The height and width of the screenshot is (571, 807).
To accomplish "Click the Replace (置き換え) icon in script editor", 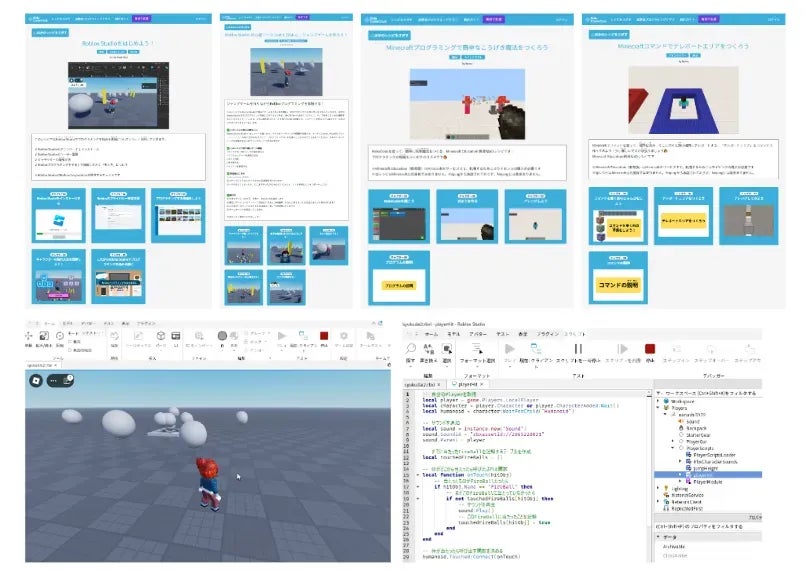I will [x=428, y=349].
